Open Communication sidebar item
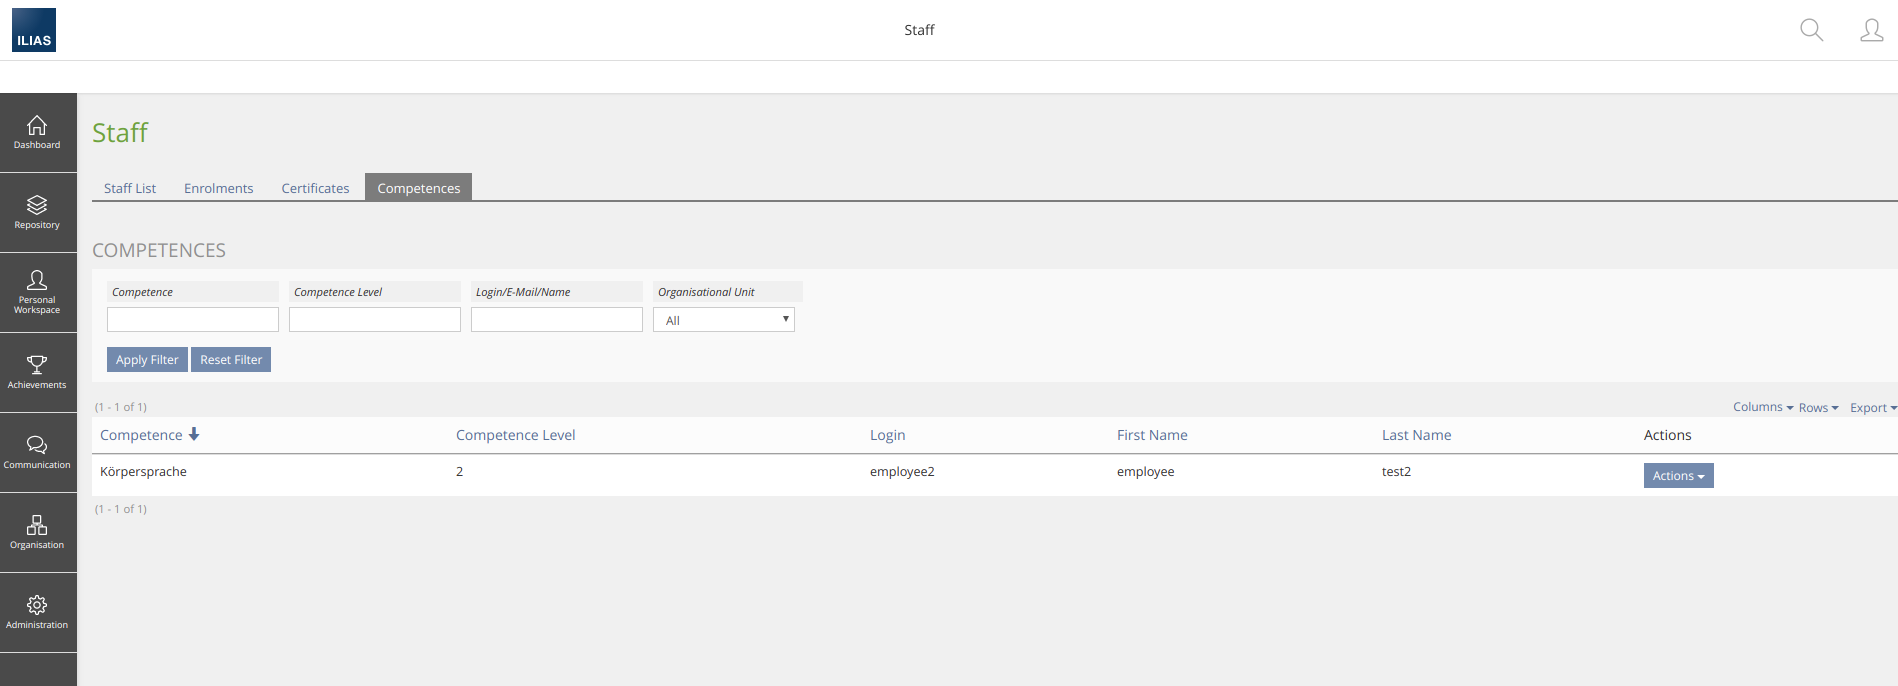 [x=37, y=452]
